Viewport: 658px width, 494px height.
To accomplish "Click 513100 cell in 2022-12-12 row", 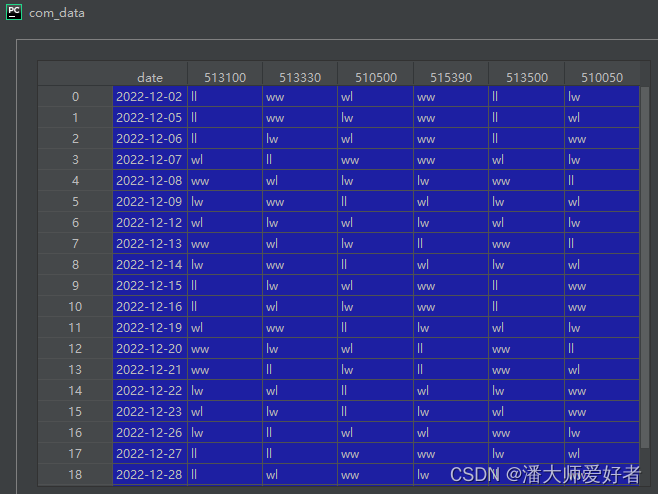I will point(225,222).
